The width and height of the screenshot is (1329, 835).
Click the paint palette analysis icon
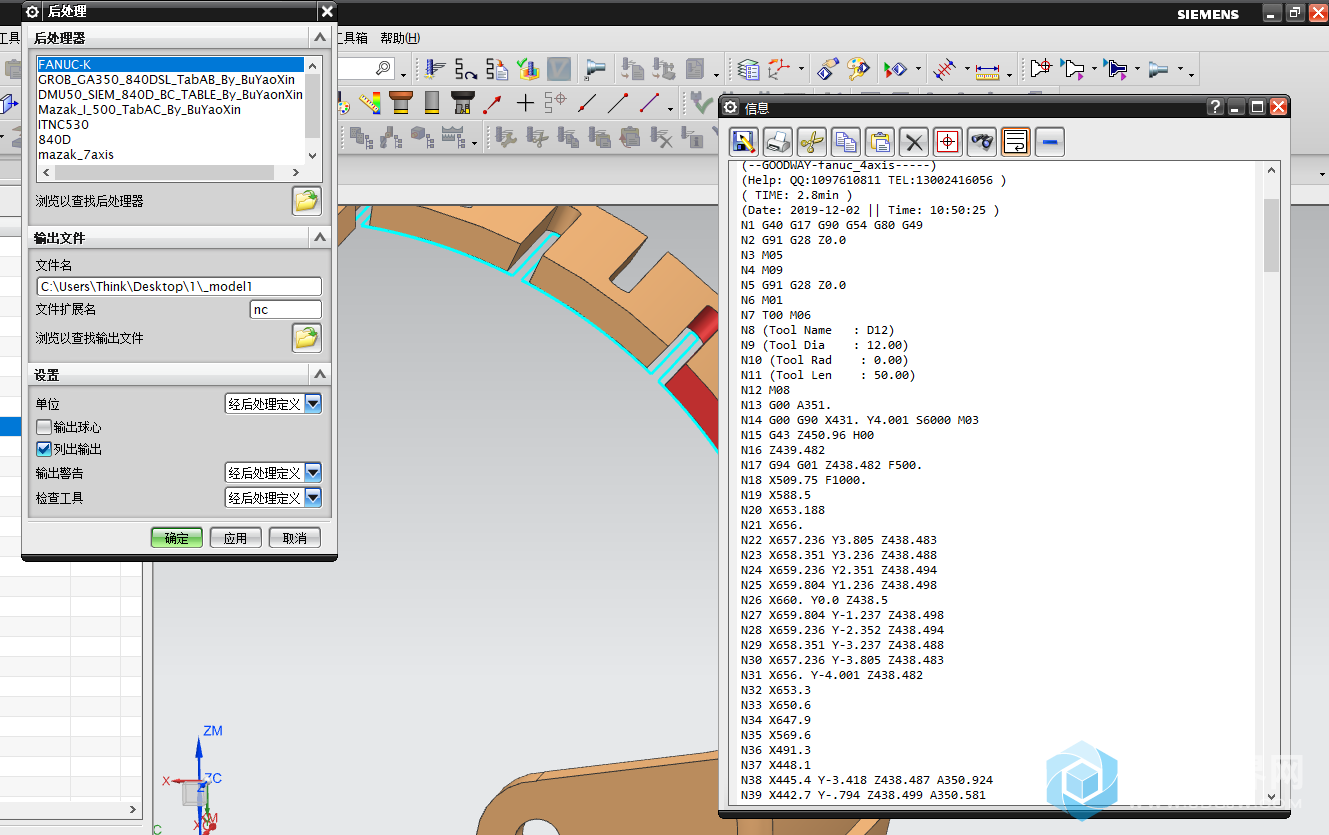click(x=858, y=69)
